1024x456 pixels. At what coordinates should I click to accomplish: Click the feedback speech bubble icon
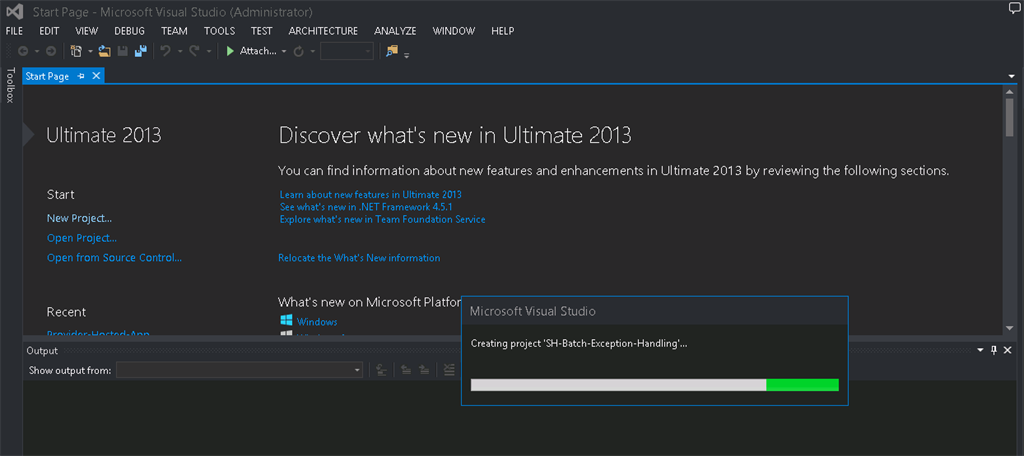pyautogui.click(x=1015, y=8)
